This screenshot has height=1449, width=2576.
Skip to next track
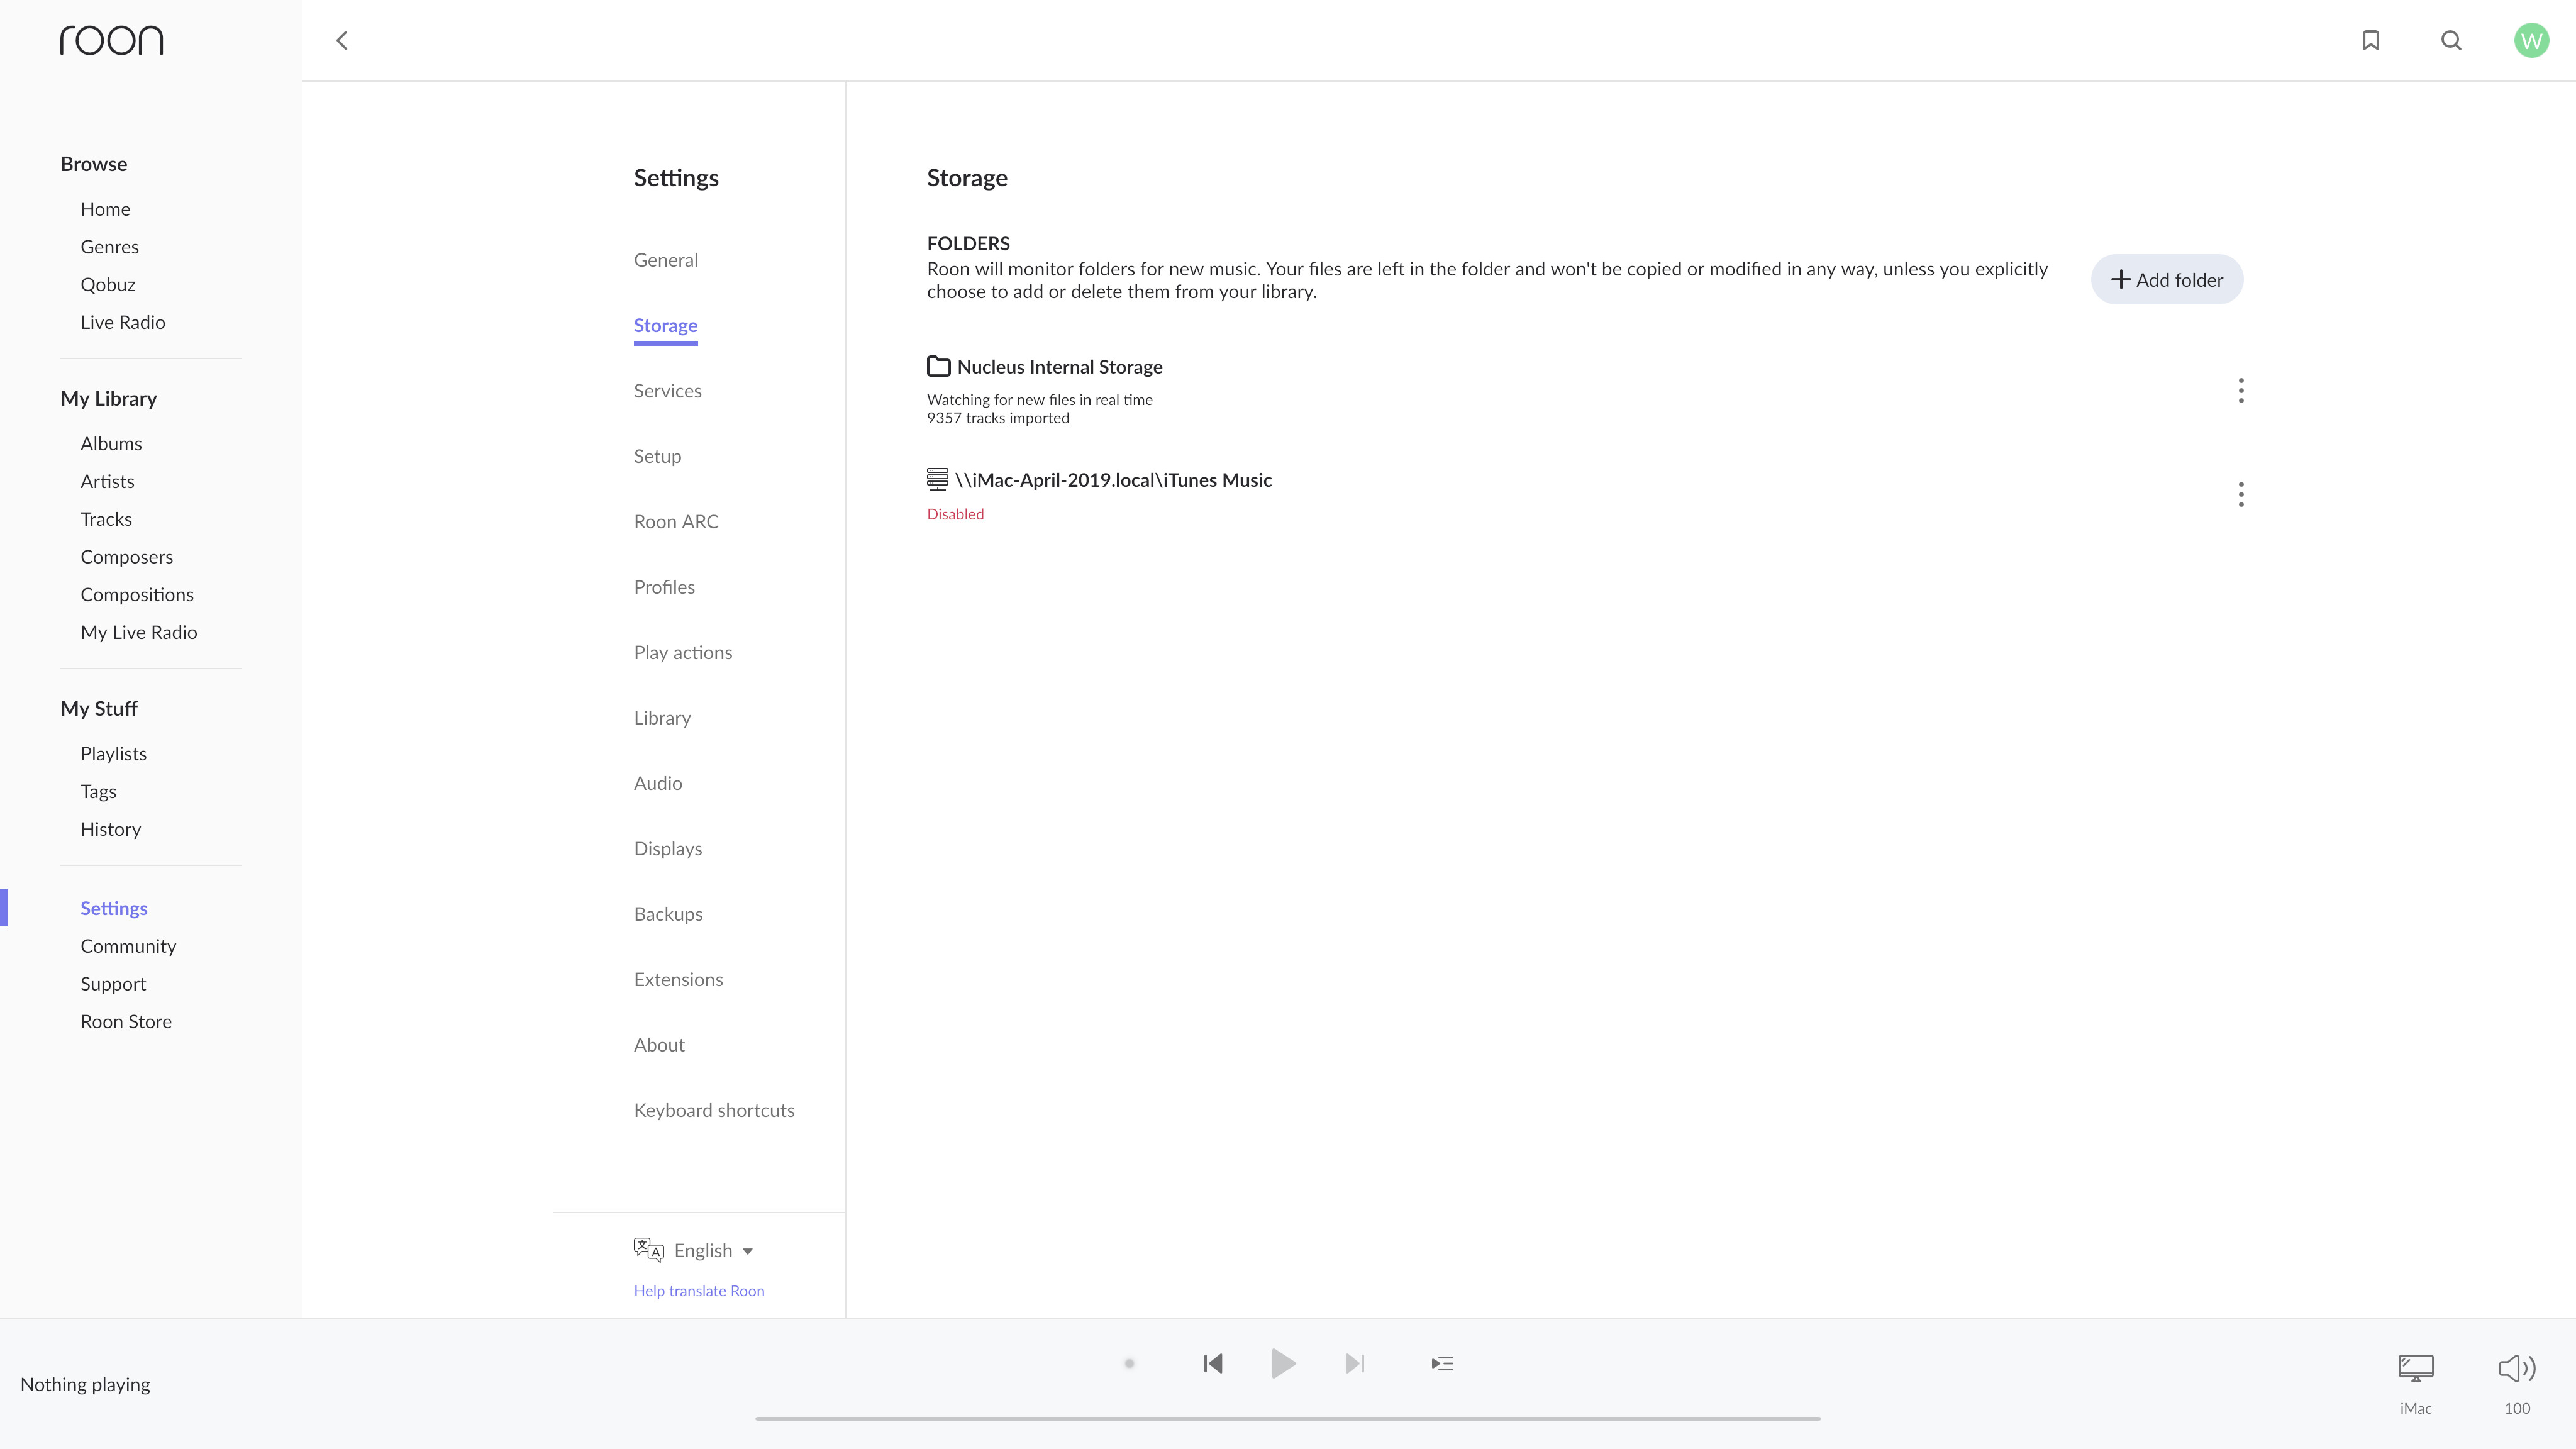click(1355, 1363)
